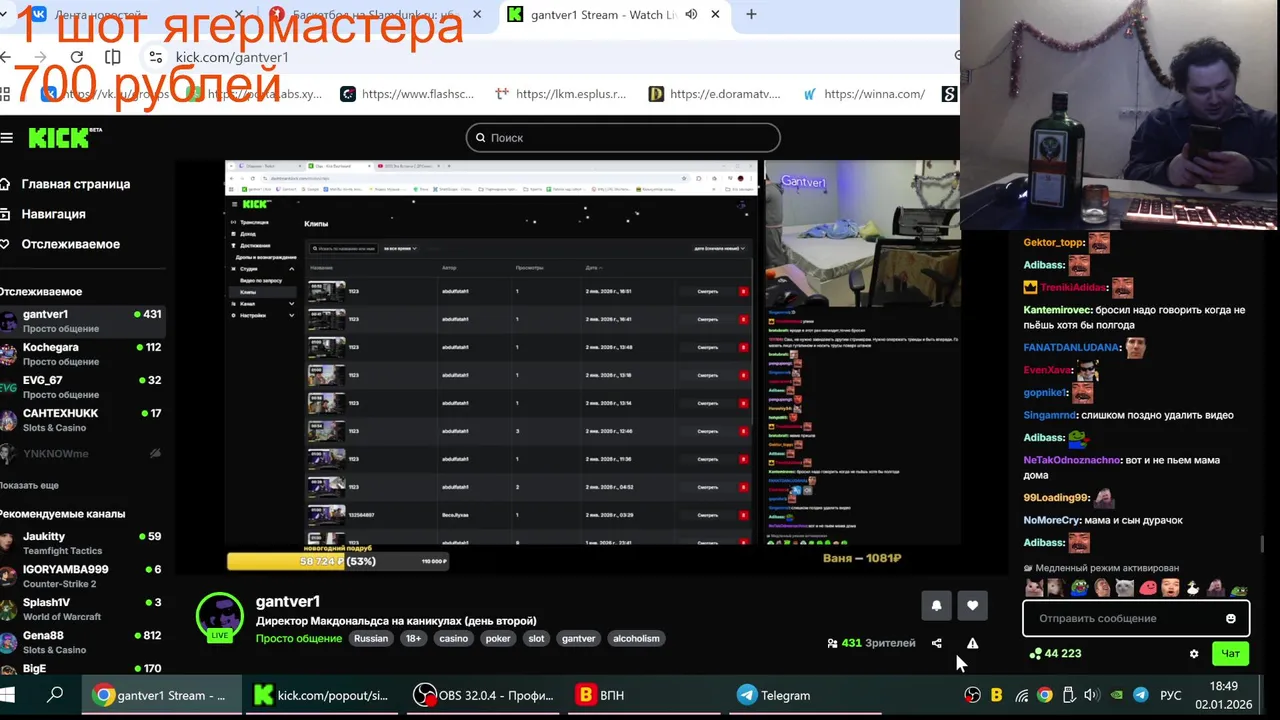The width and height of the screenshot is (1280, 720).
Task: Open the emoji picker in message box
Action: click(1231, 618)
